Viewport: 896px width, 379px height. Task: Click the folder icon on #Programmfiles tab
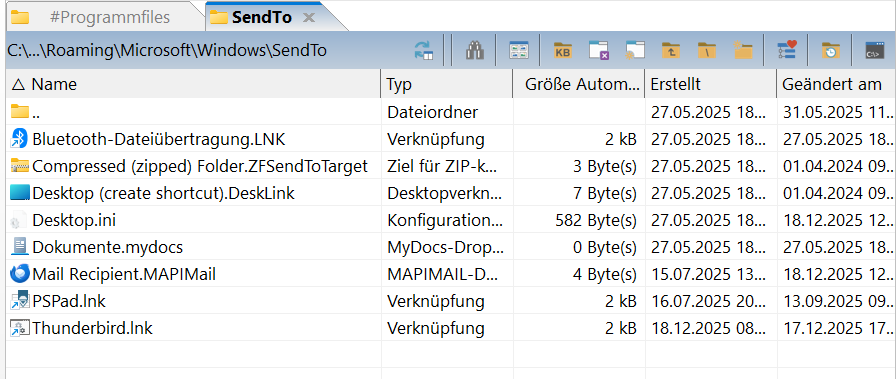(x=20, y=17)
